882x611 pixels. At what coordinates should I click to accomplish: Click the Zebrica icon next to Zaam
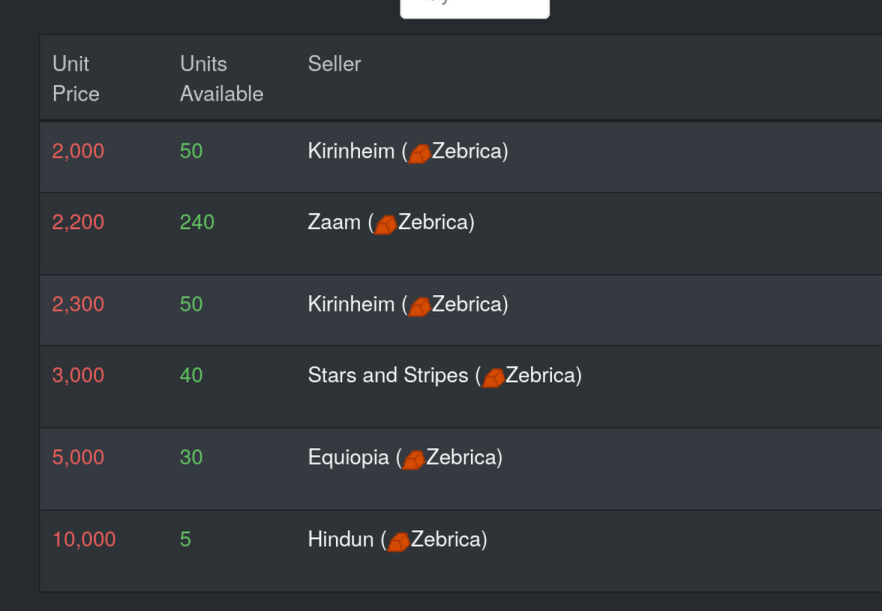coord(386,224)
